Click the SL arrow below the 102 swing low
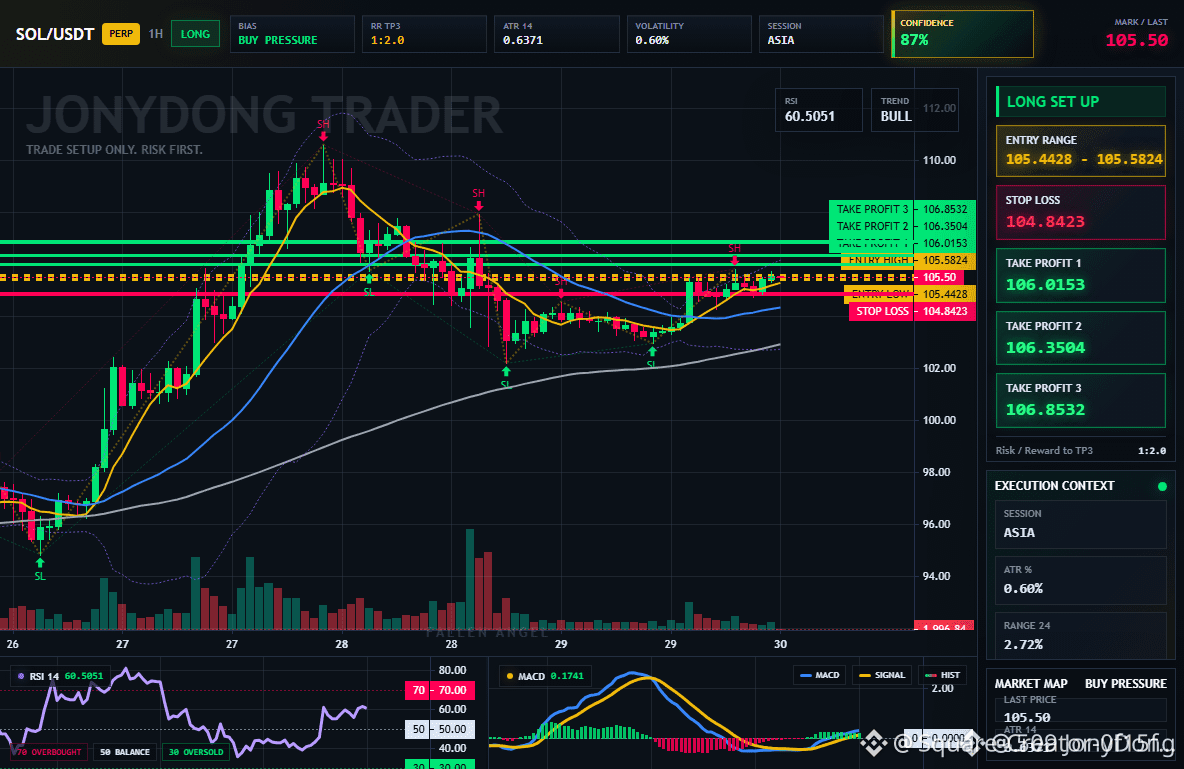Viewport: 1184px width, 769px height. click(x=506, y=371)
